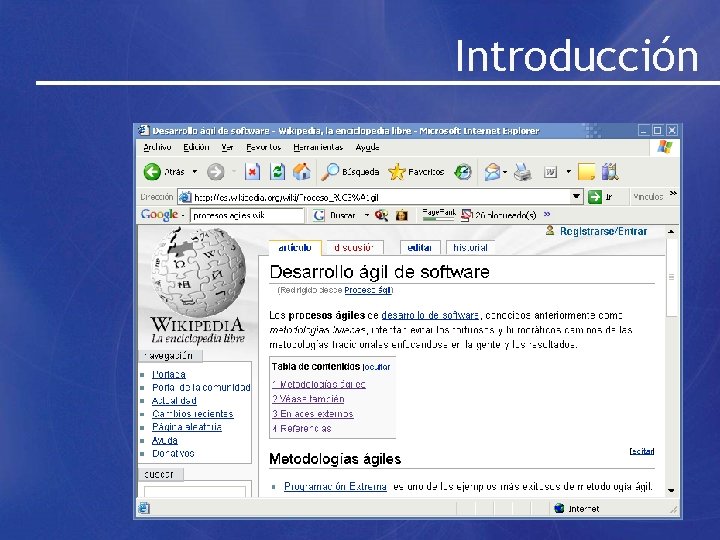Image resolution: width=720 pixels, height=540 pixels.
Task: Click the yellow note toolbar icon
Action: click(x=586, y=172)
